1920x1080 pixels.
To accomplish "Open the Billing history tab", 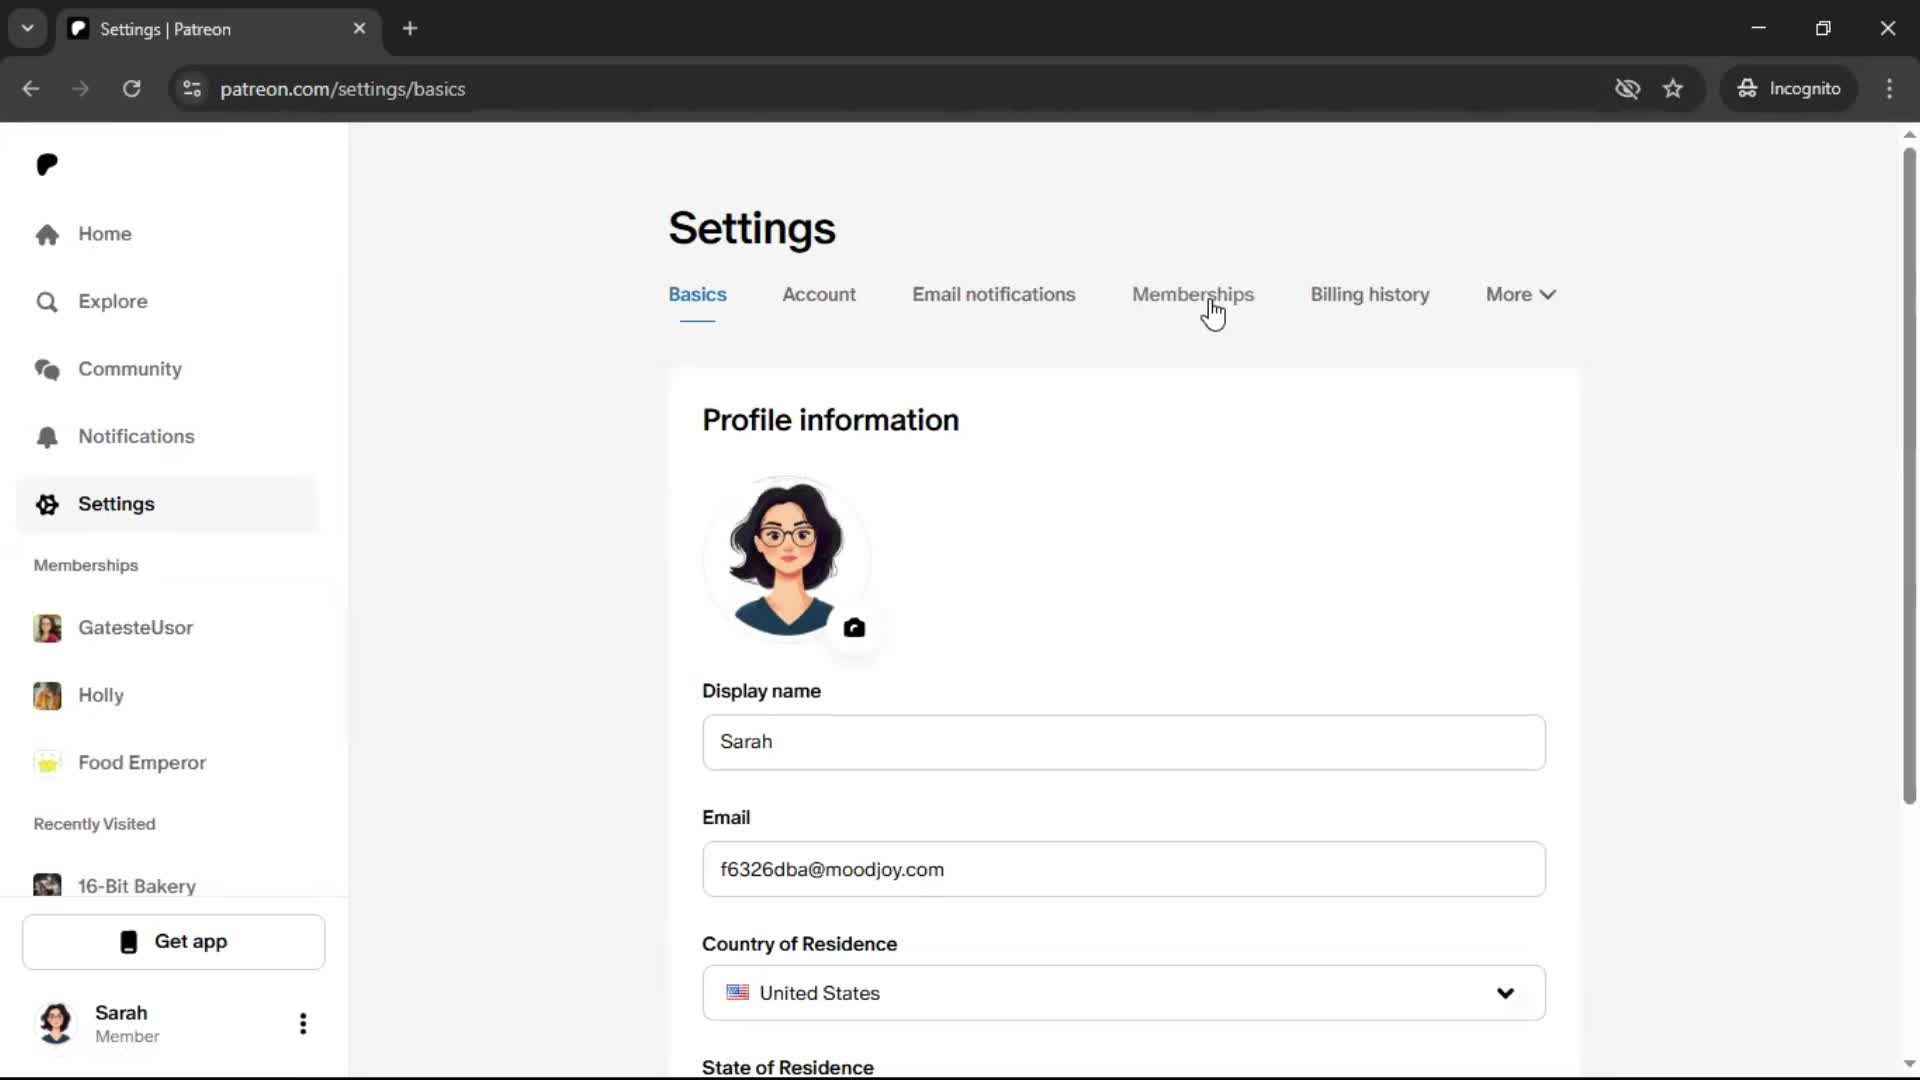I will 1369,294.
